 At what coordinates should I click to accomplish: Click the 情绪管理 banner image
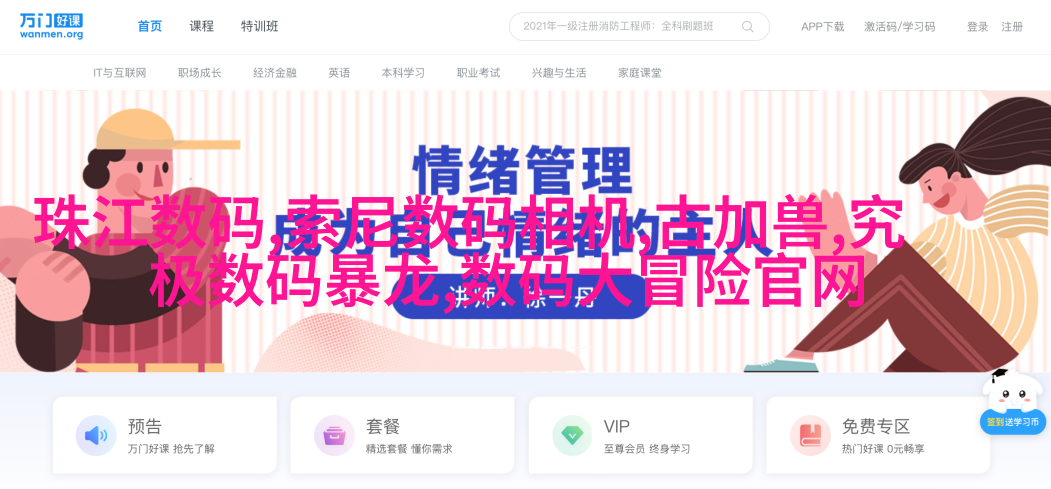click(x=526, y=231)
